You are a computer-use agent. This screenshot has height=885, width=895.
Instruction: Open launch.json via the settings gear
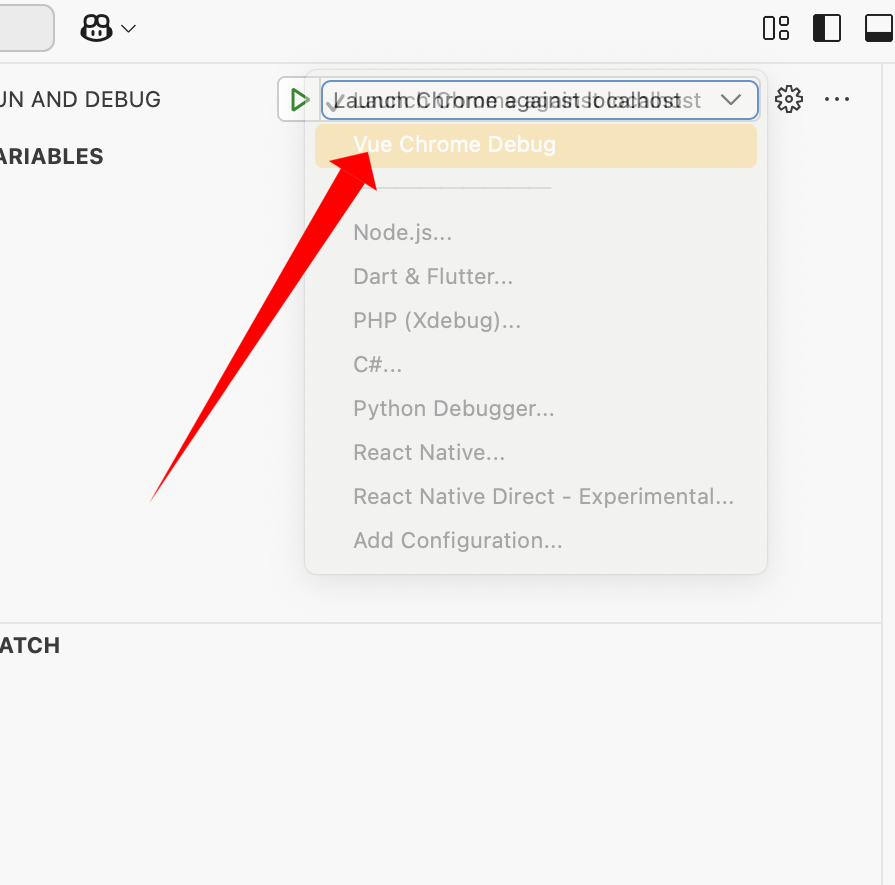coord(789,99)
